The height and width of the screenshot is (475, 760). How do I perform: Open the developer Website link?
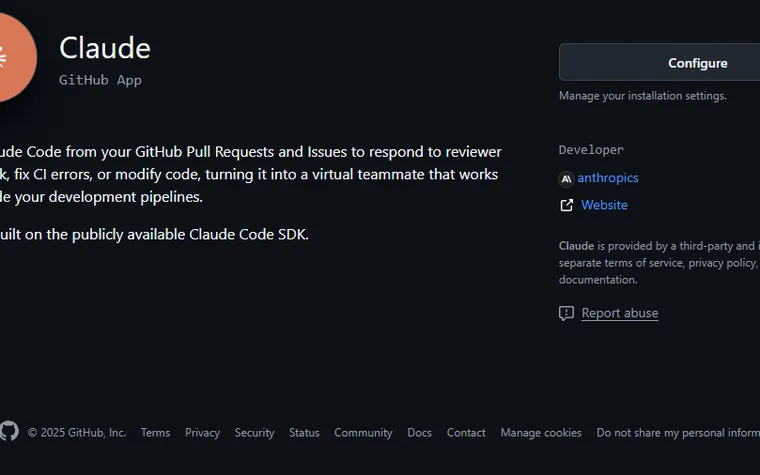pos(604,205)
